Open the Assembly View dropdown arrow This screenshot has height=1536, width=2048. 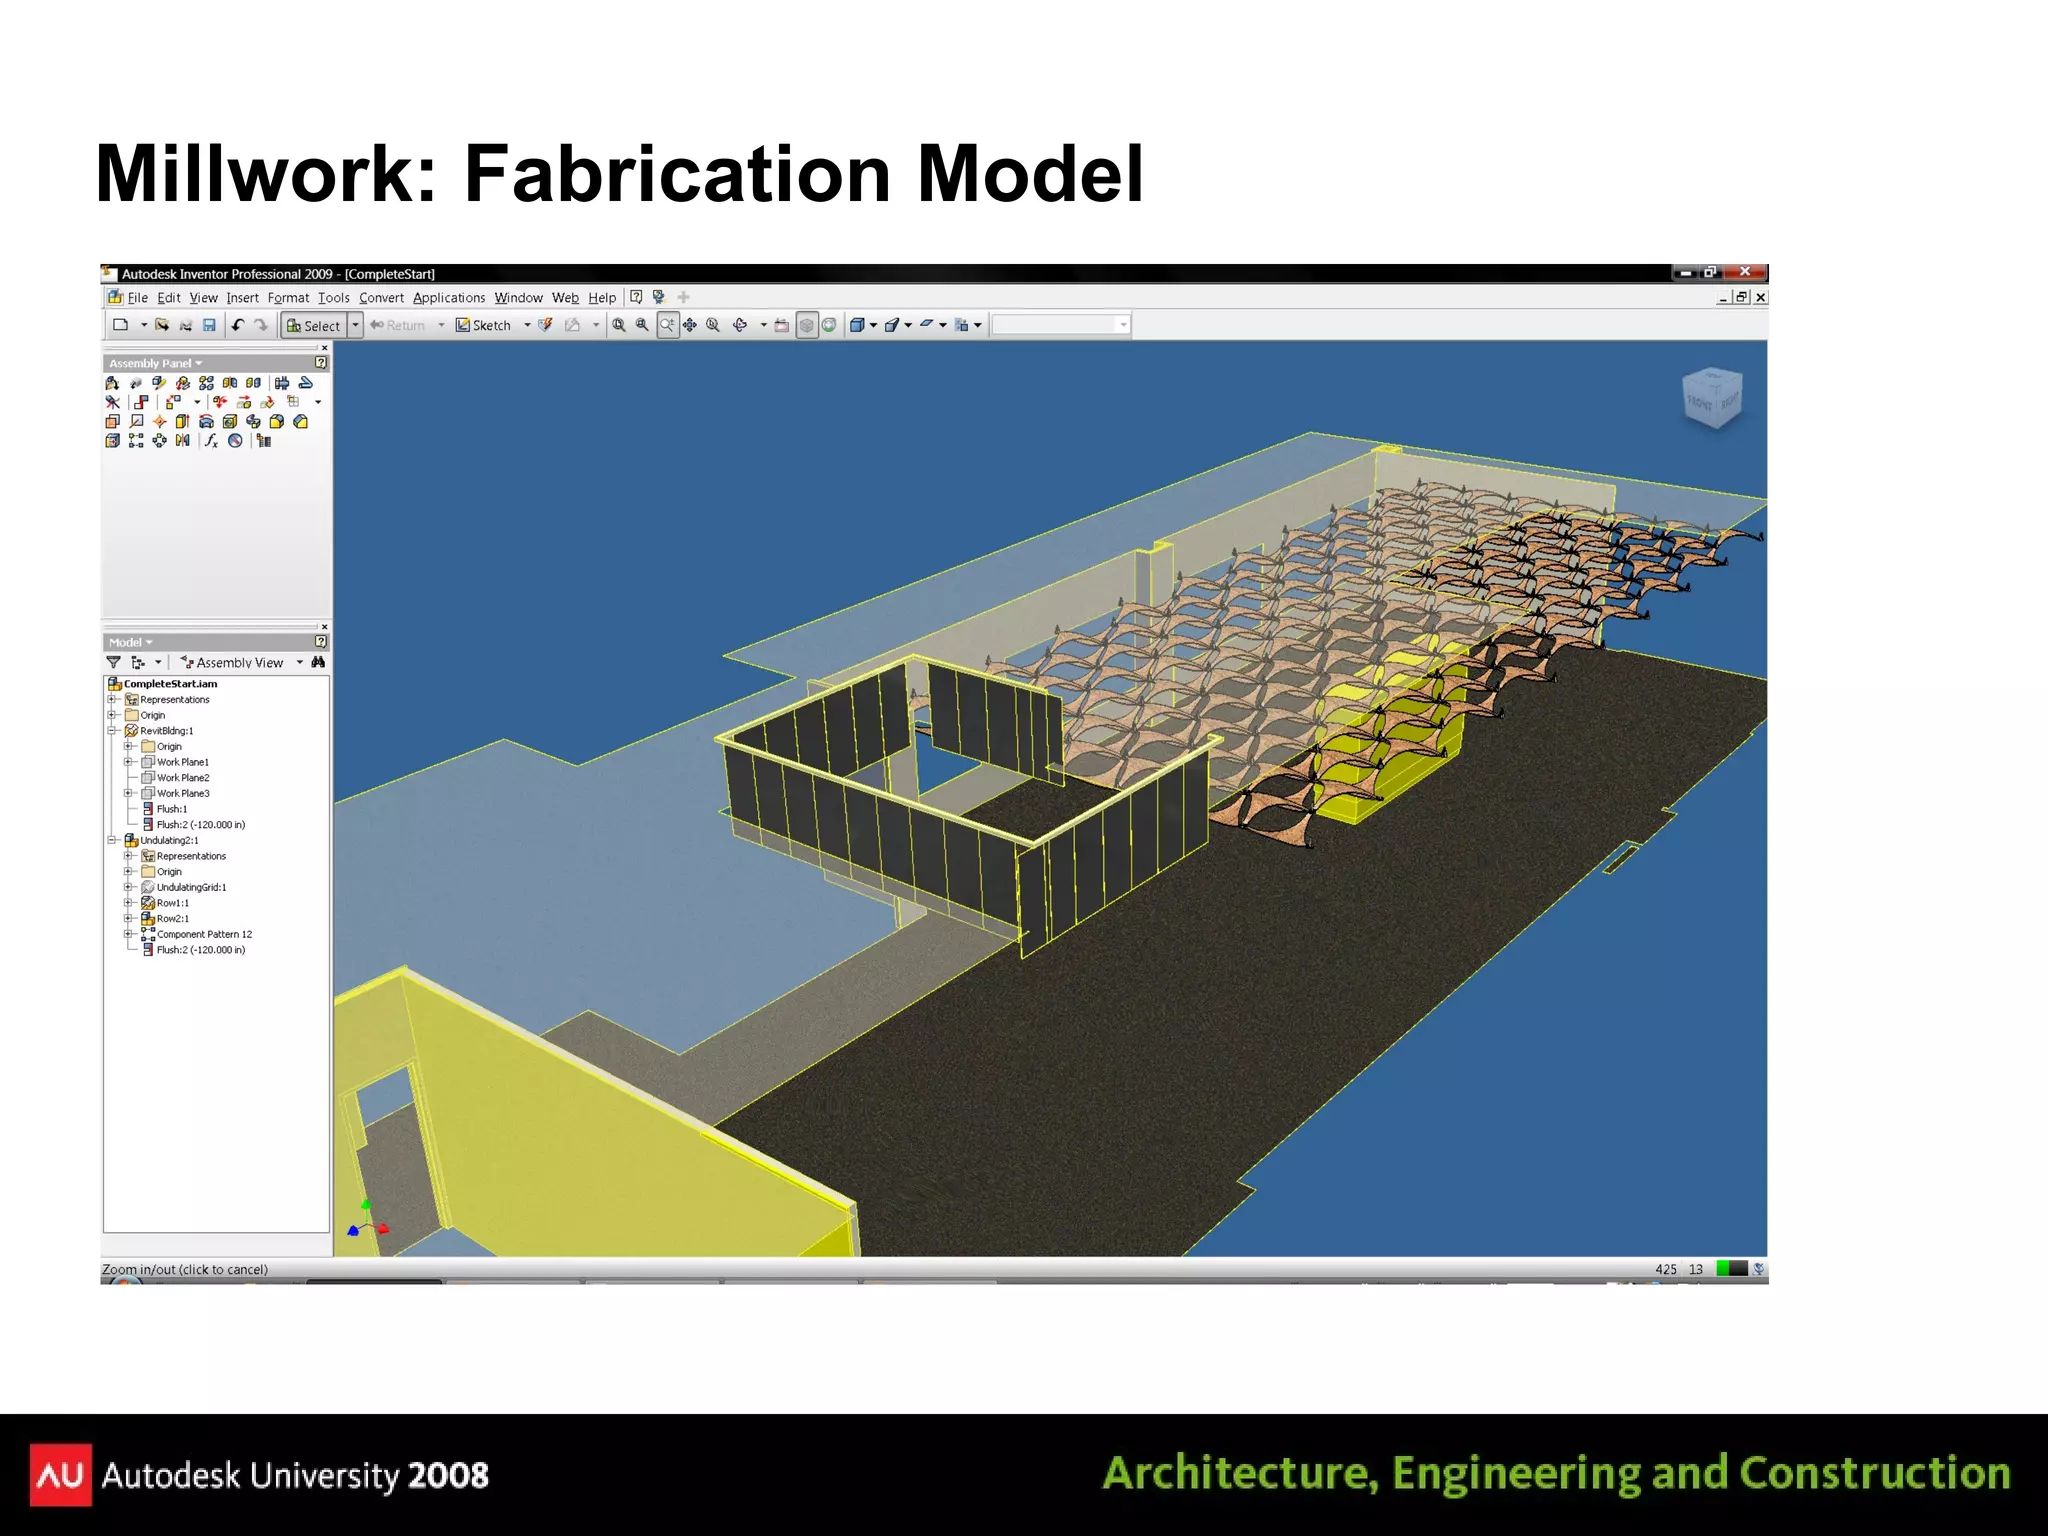300,662
